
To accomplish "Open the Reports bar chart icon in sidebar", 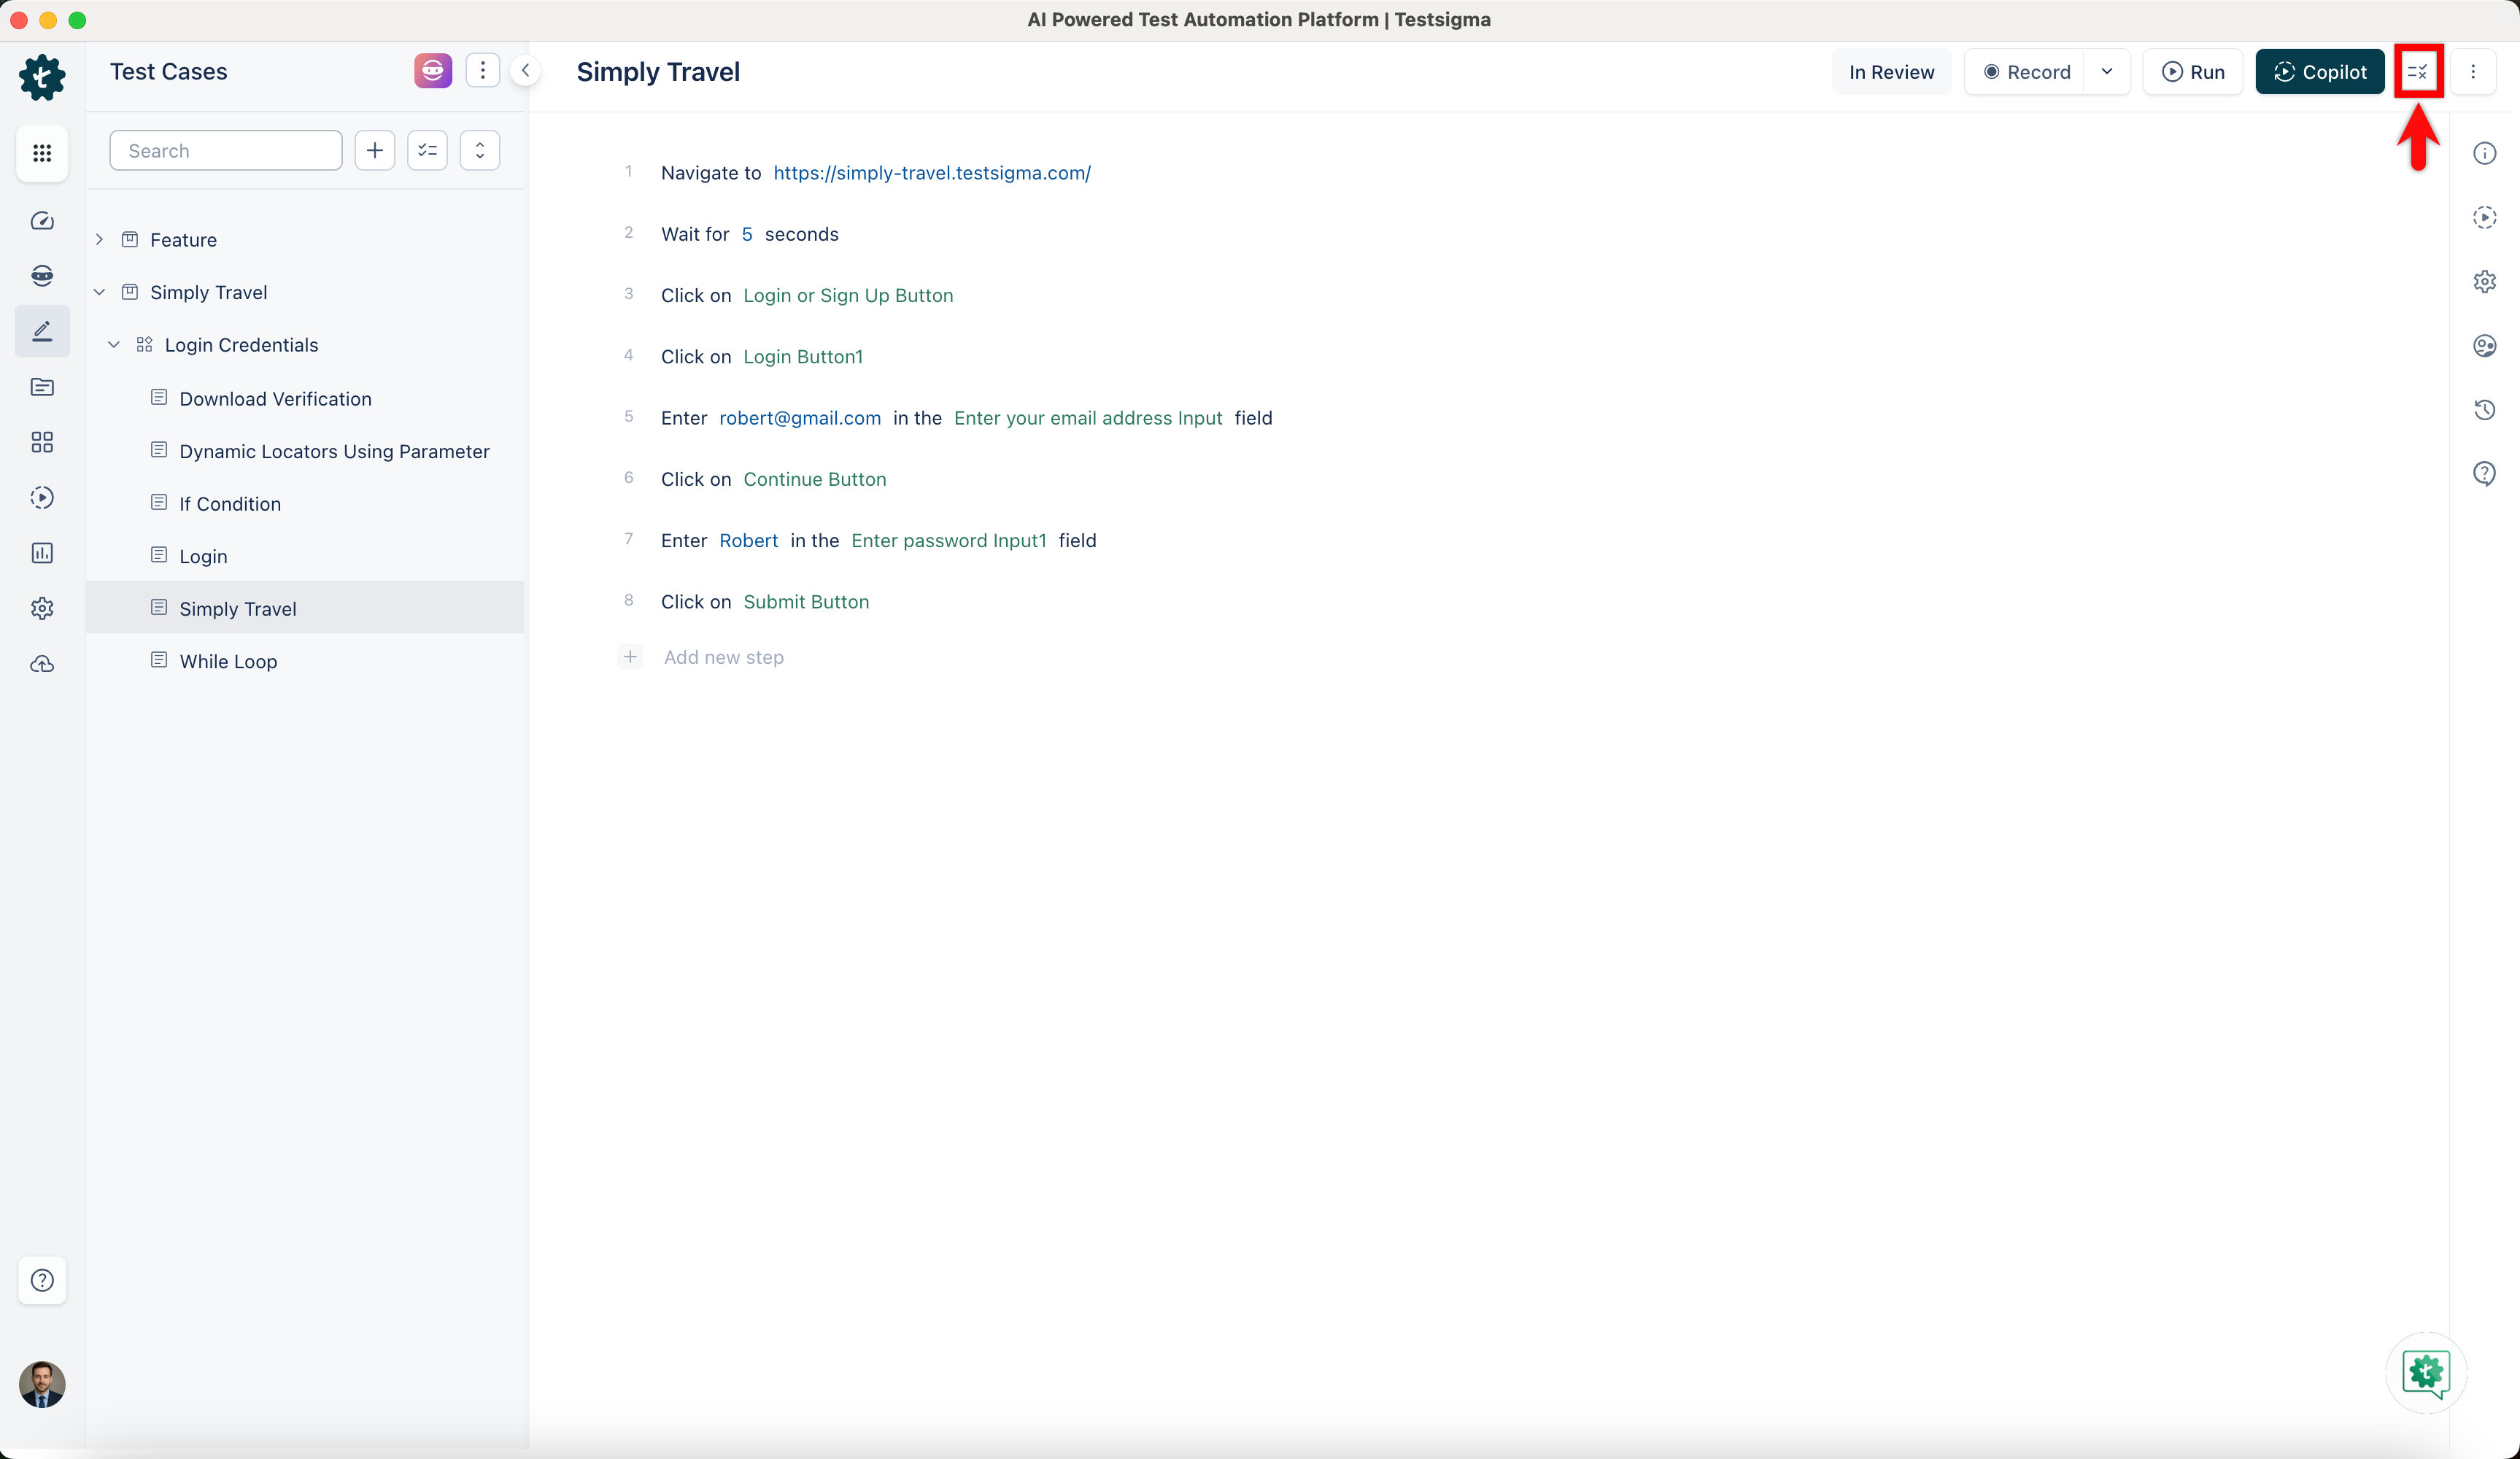I will [x=42, y=553].
